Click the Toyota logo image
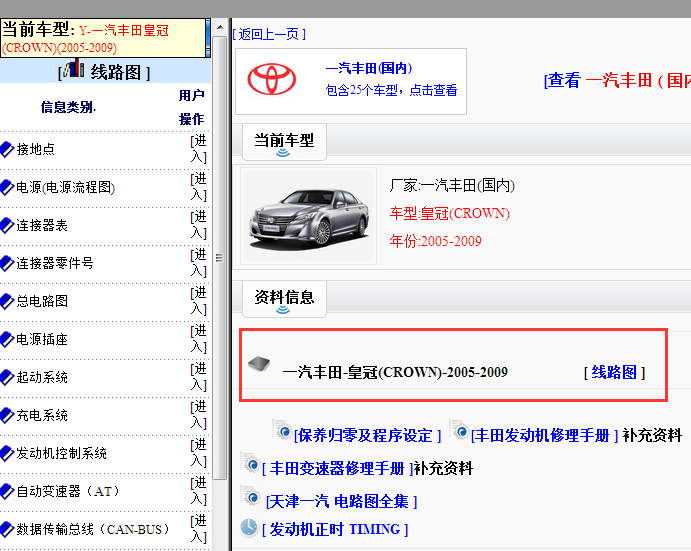691x551 pixels. [271, 79]
